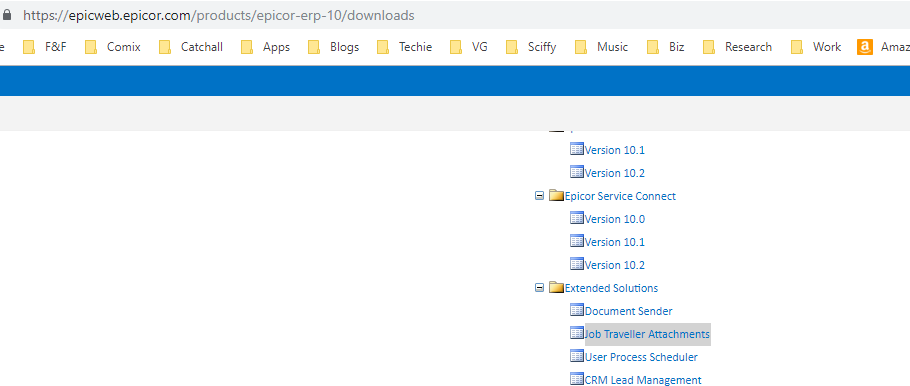The height and width of the screenshot is (386, 910).
Task: Click the table icon beside Service Connect Version 10.1
Action: pos(577,241)
